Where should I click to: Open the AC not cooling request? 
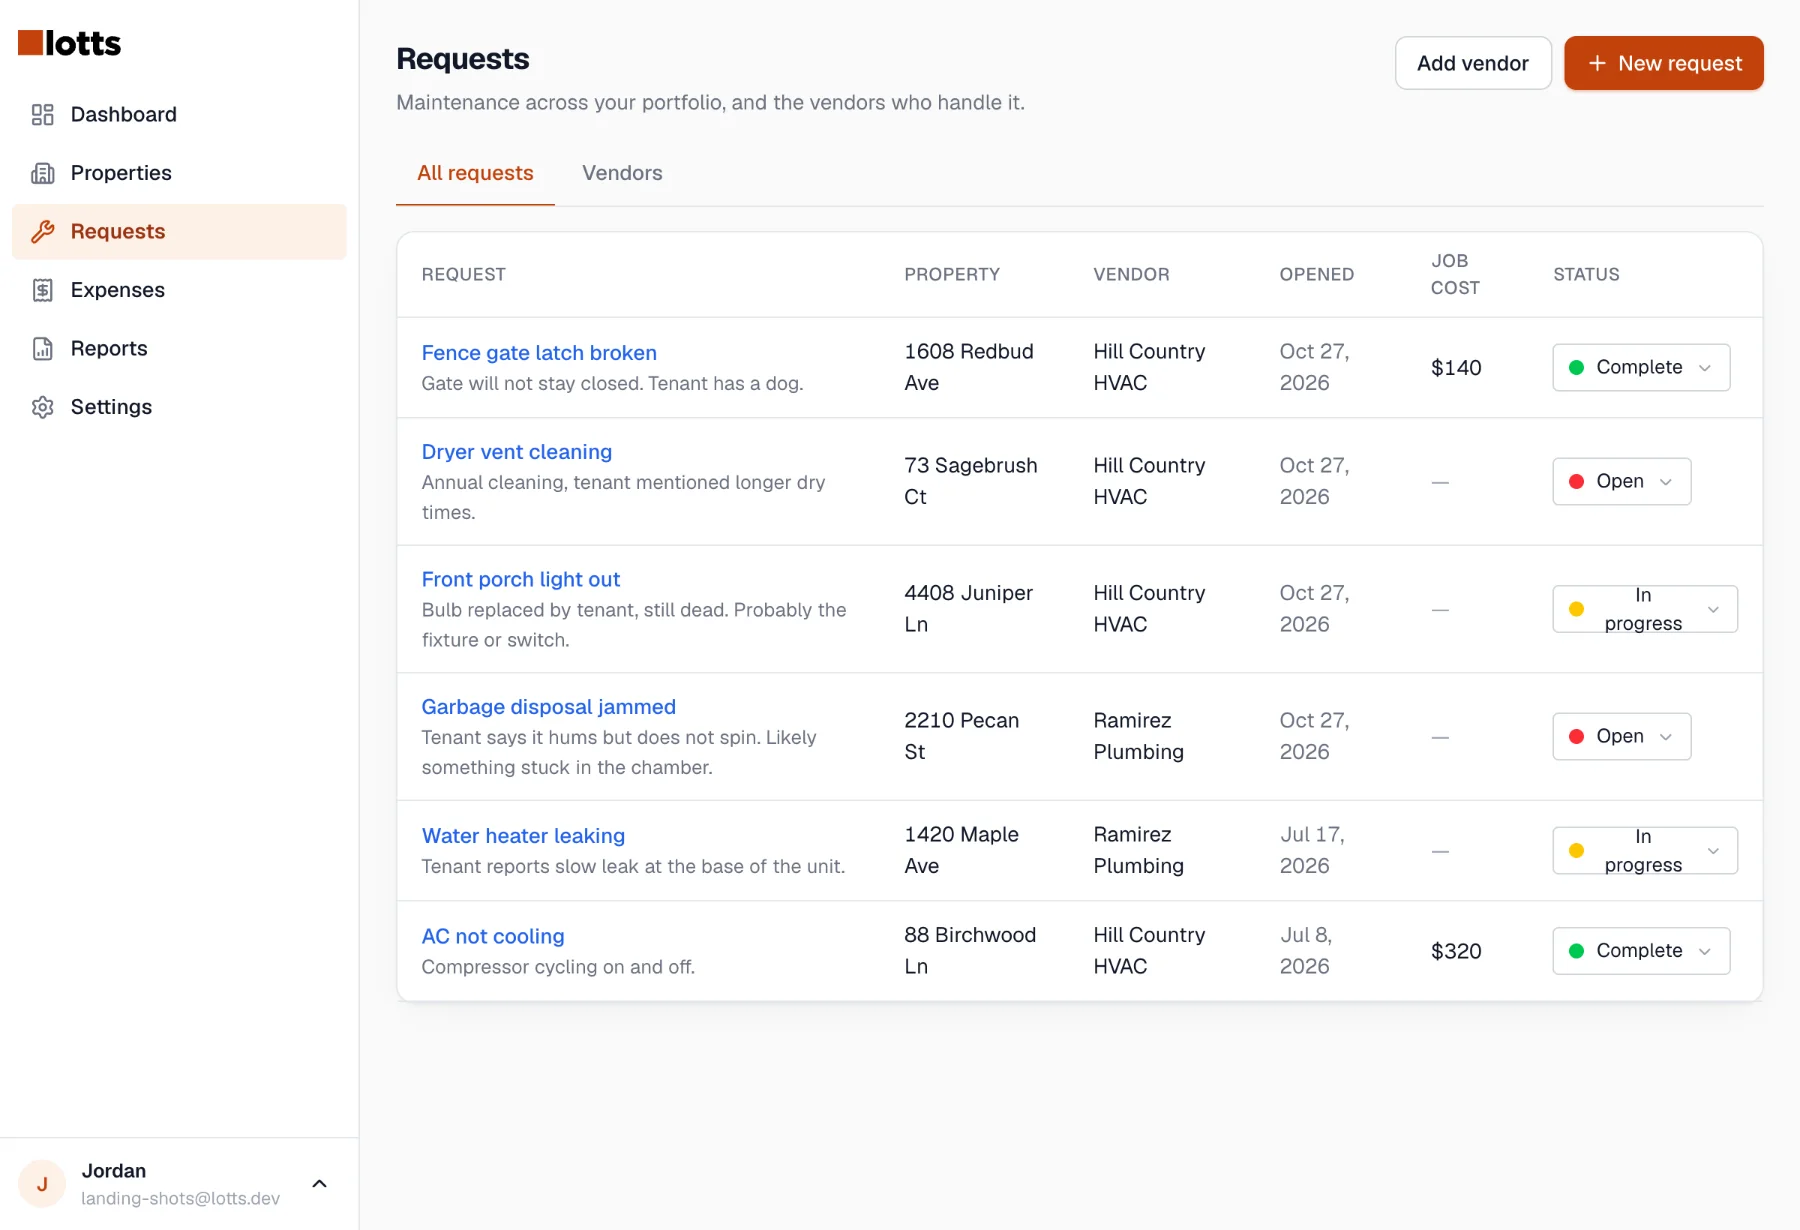493,937
